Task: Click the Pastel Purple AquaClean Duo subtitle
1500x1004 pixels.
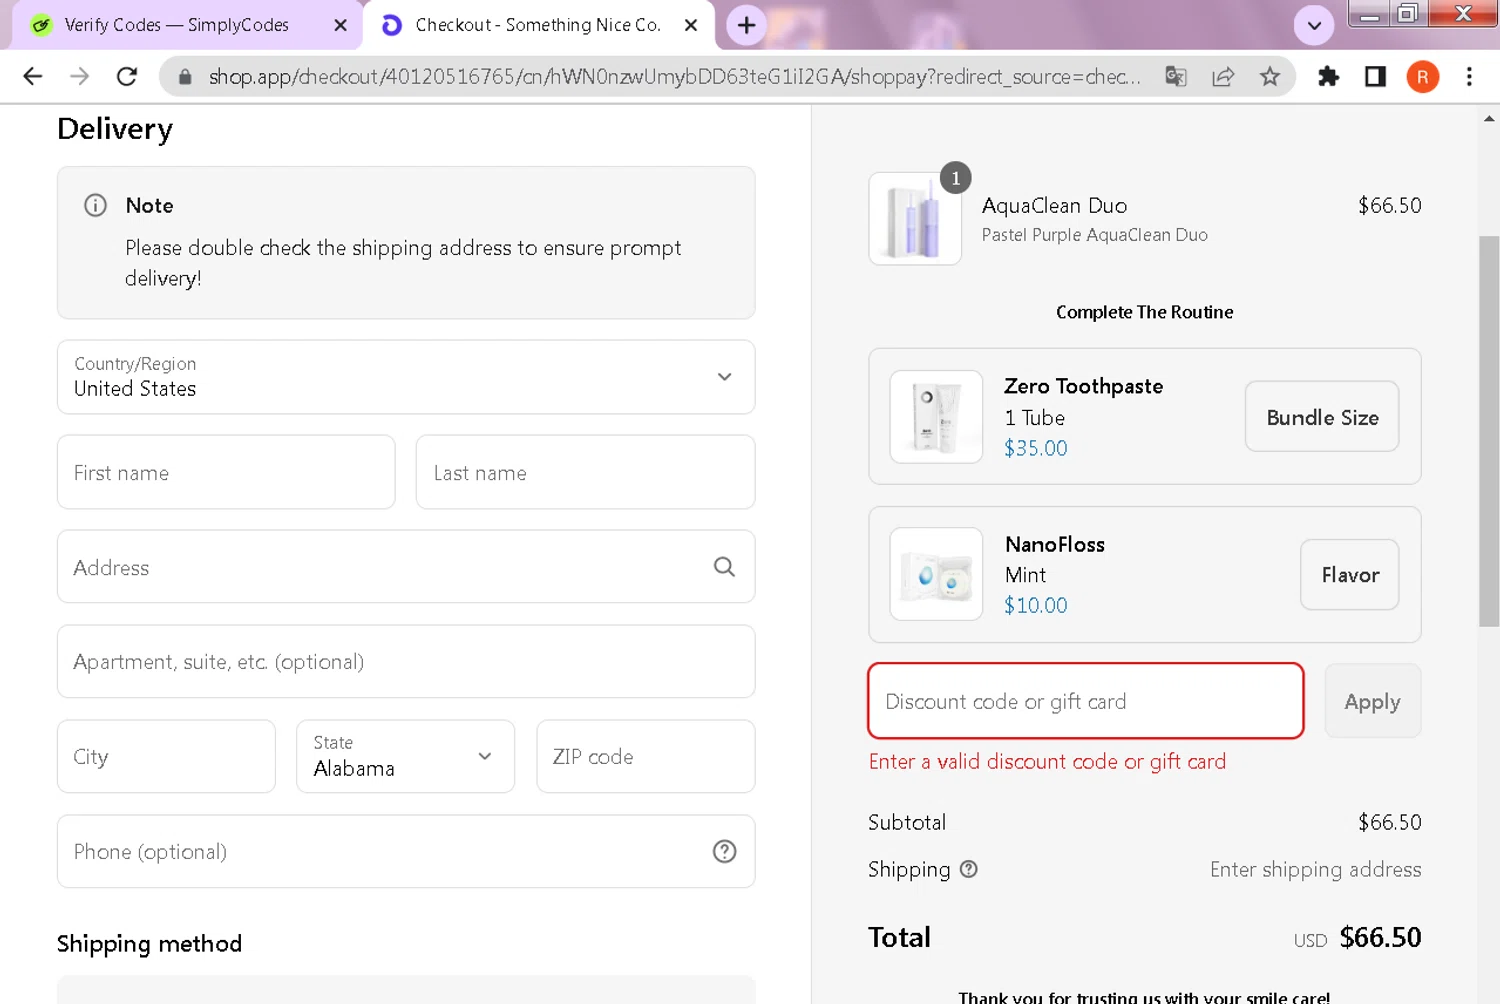Action: click(1095, 235)
